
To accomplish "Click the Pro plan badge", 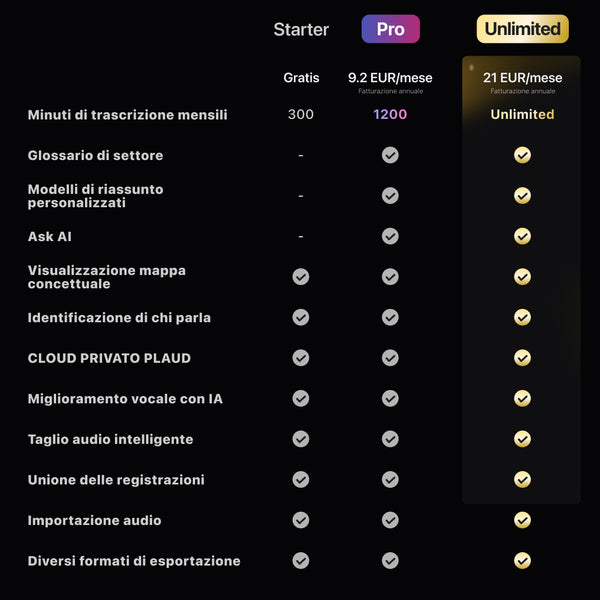I will tap(390, 29).
